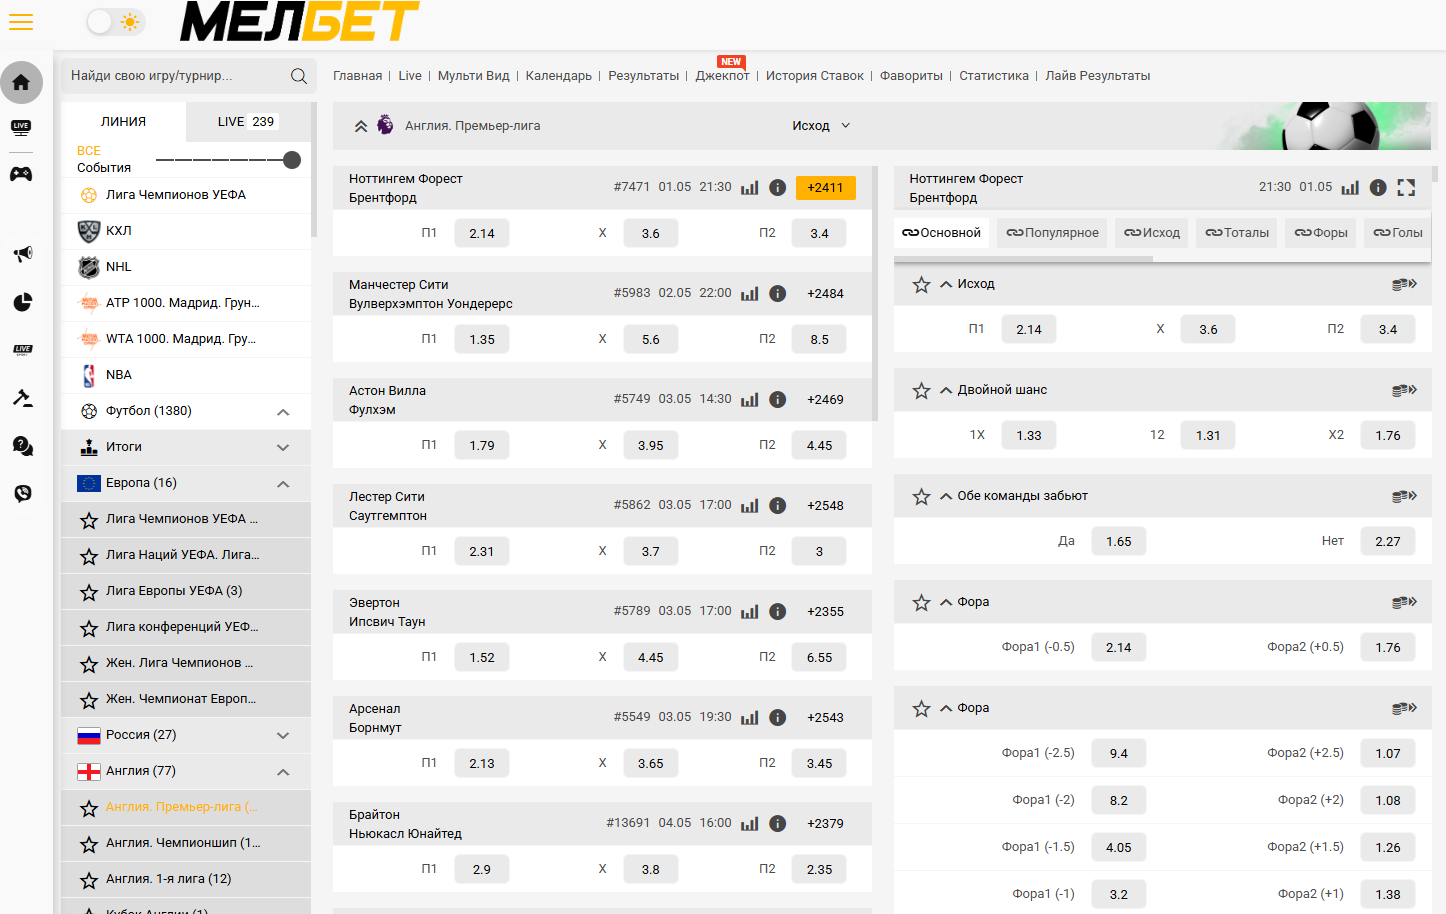Collapse the Исход market in detail panel
Image resolution: width=1446 pixels, height=914 pixels.
[x=946, y=285]
